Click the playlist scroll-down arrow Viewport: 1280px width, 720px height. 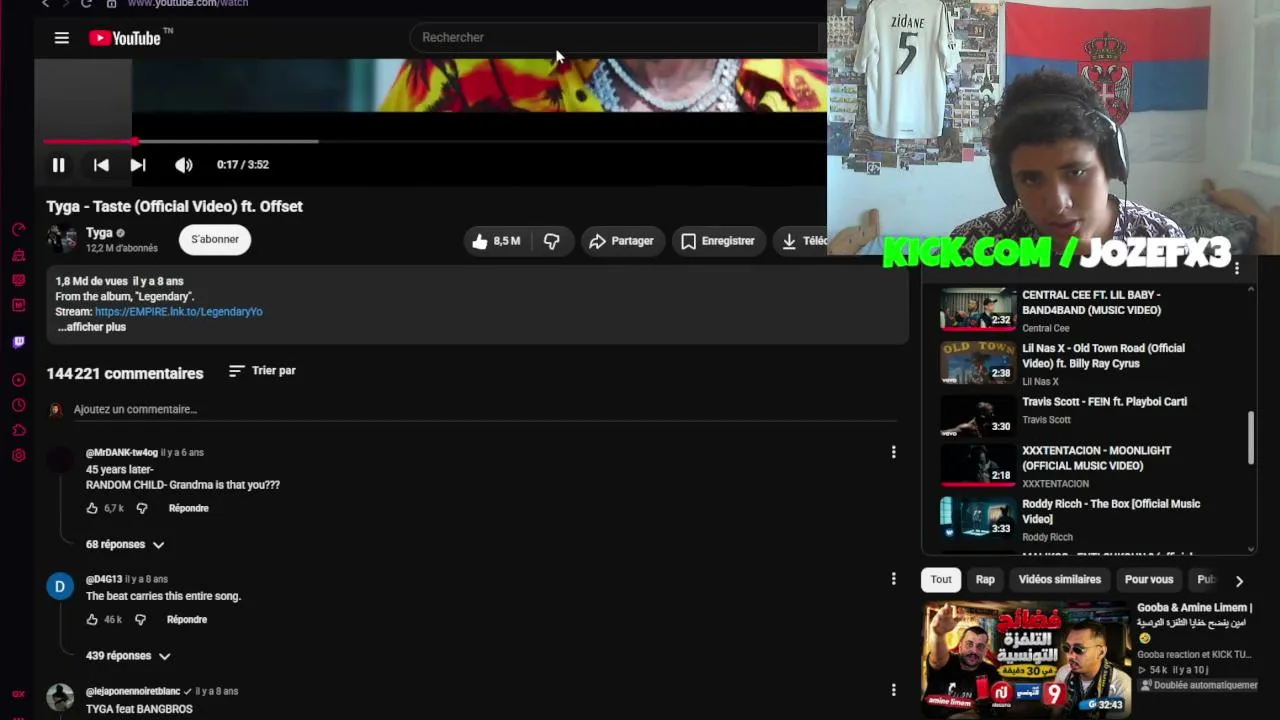point(1250,549)
